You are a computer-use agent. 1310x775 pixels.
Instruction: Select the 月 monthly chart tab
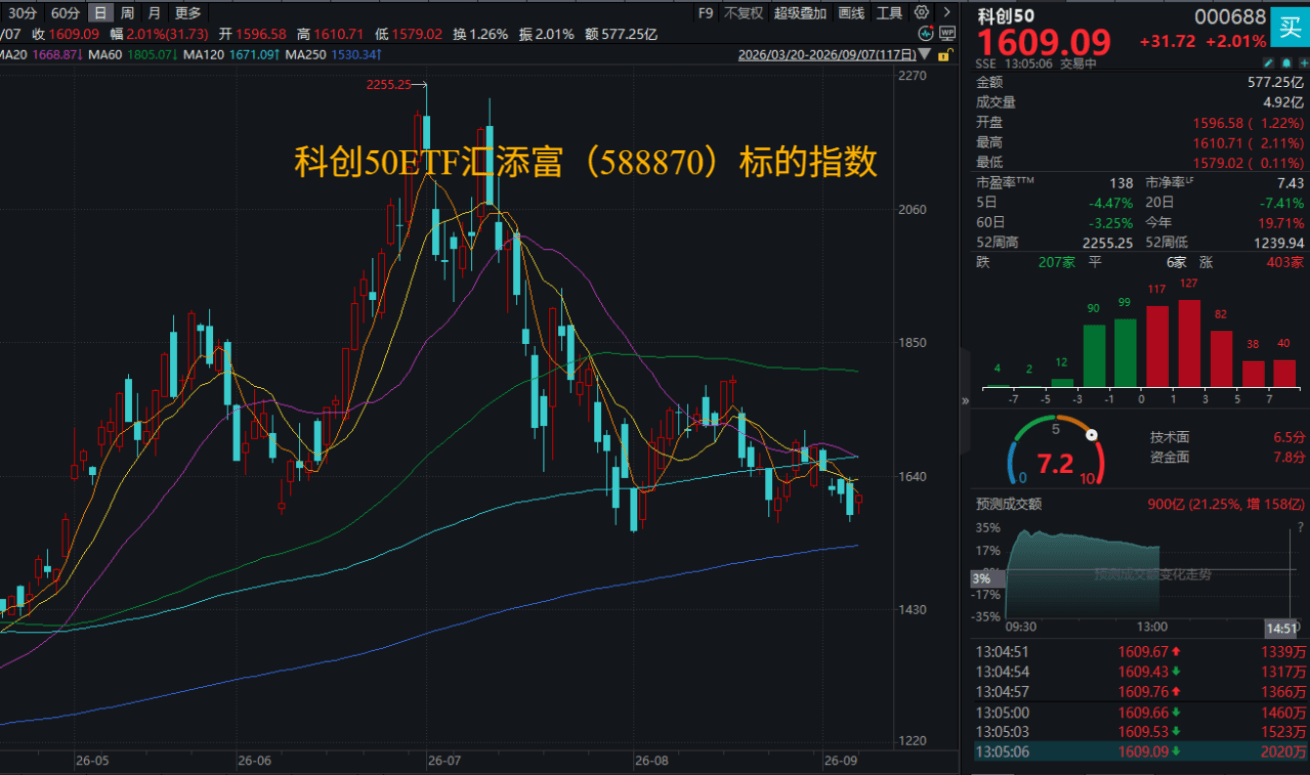tap(153, 13)
